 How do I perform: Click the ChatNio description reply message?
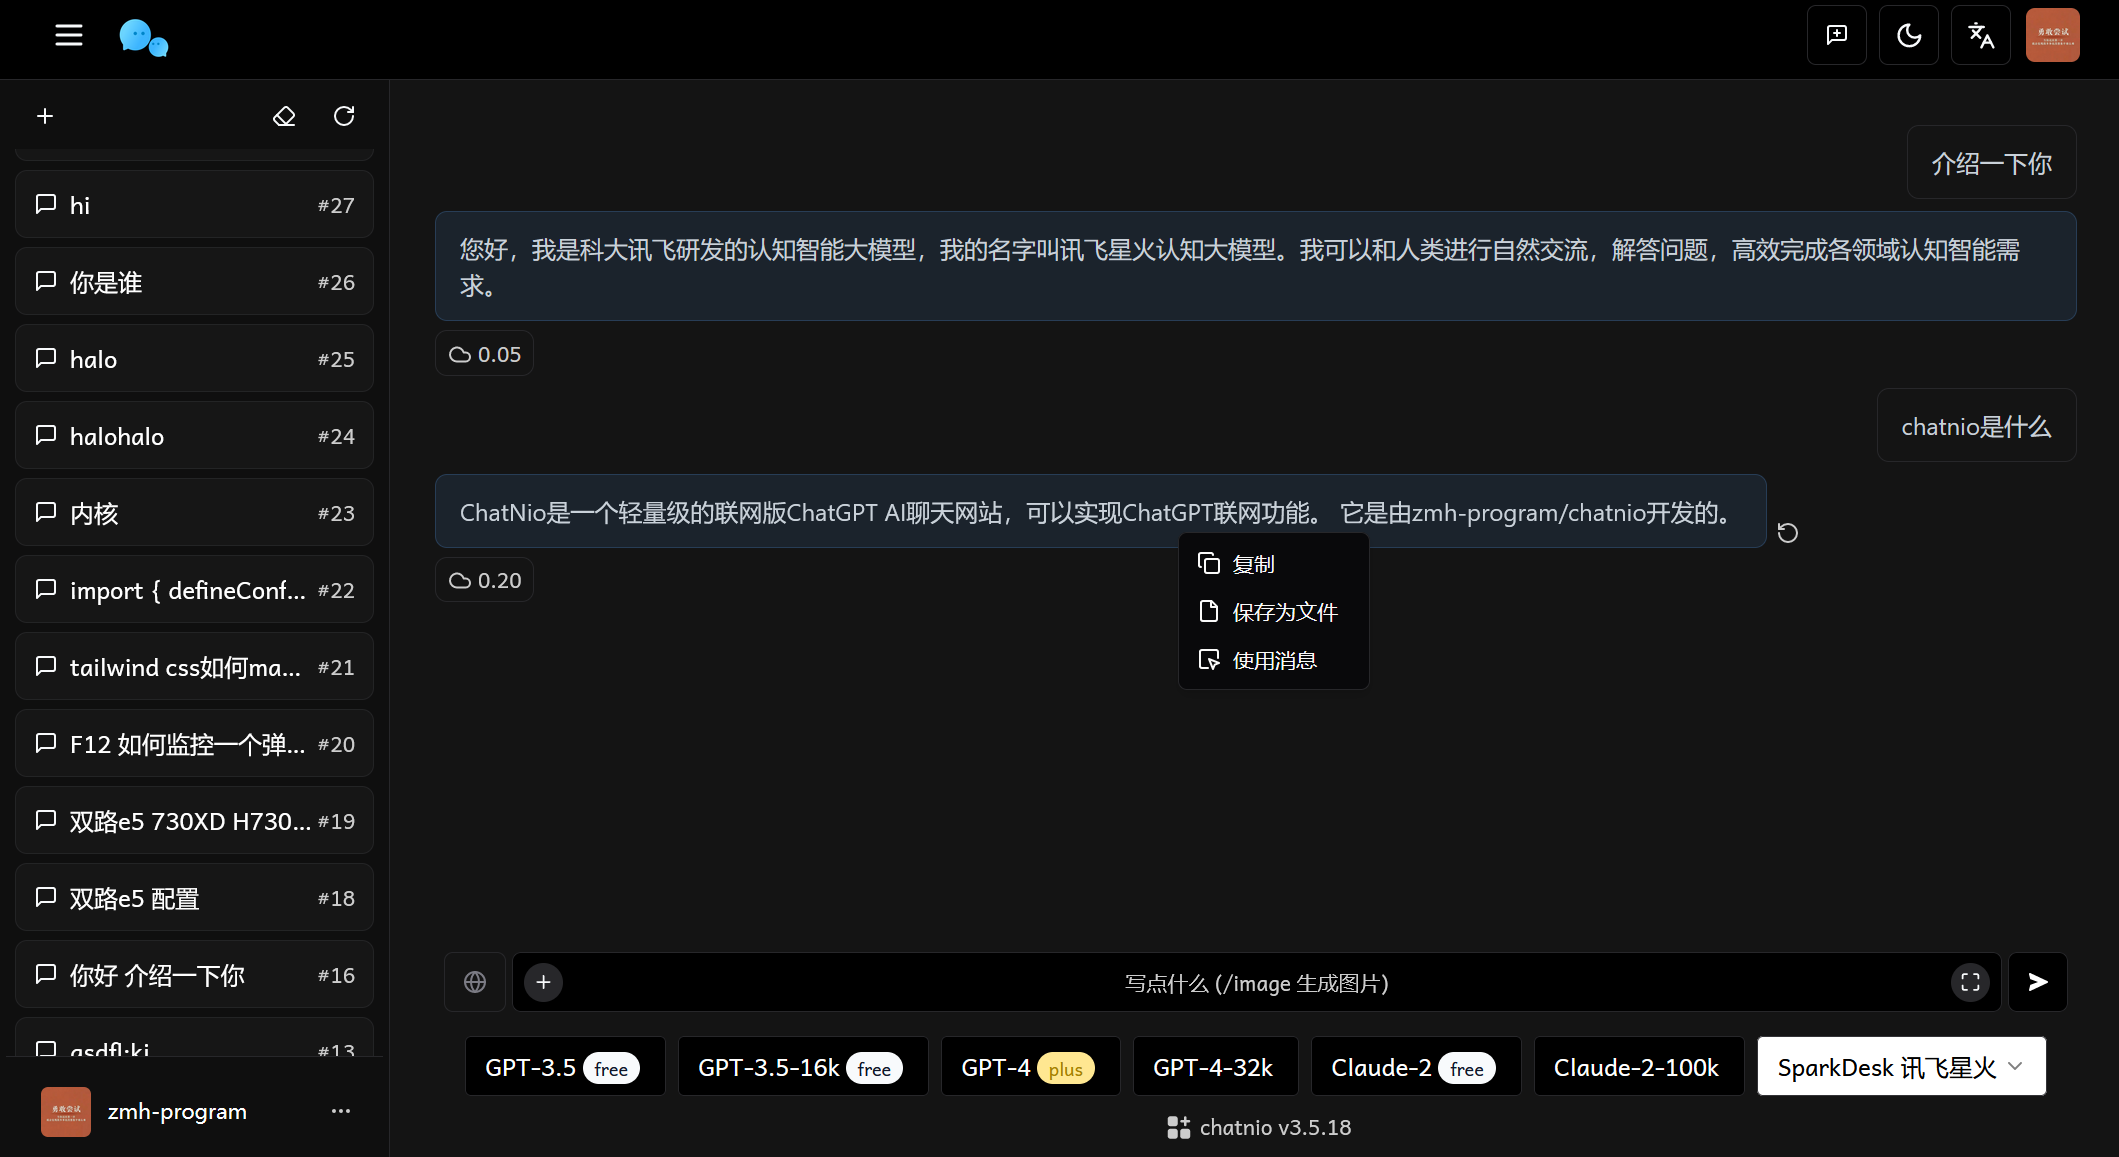point(1100,511)
